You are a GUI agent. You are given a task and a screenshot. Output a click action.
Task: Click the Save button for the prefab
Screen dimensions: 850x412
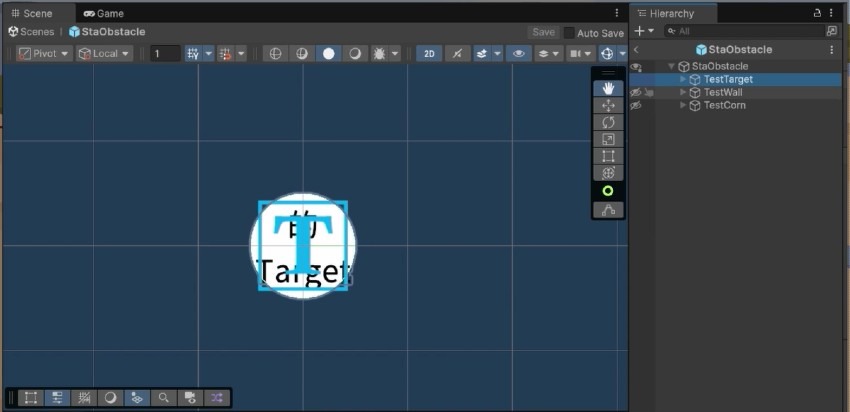click(543, 32)
